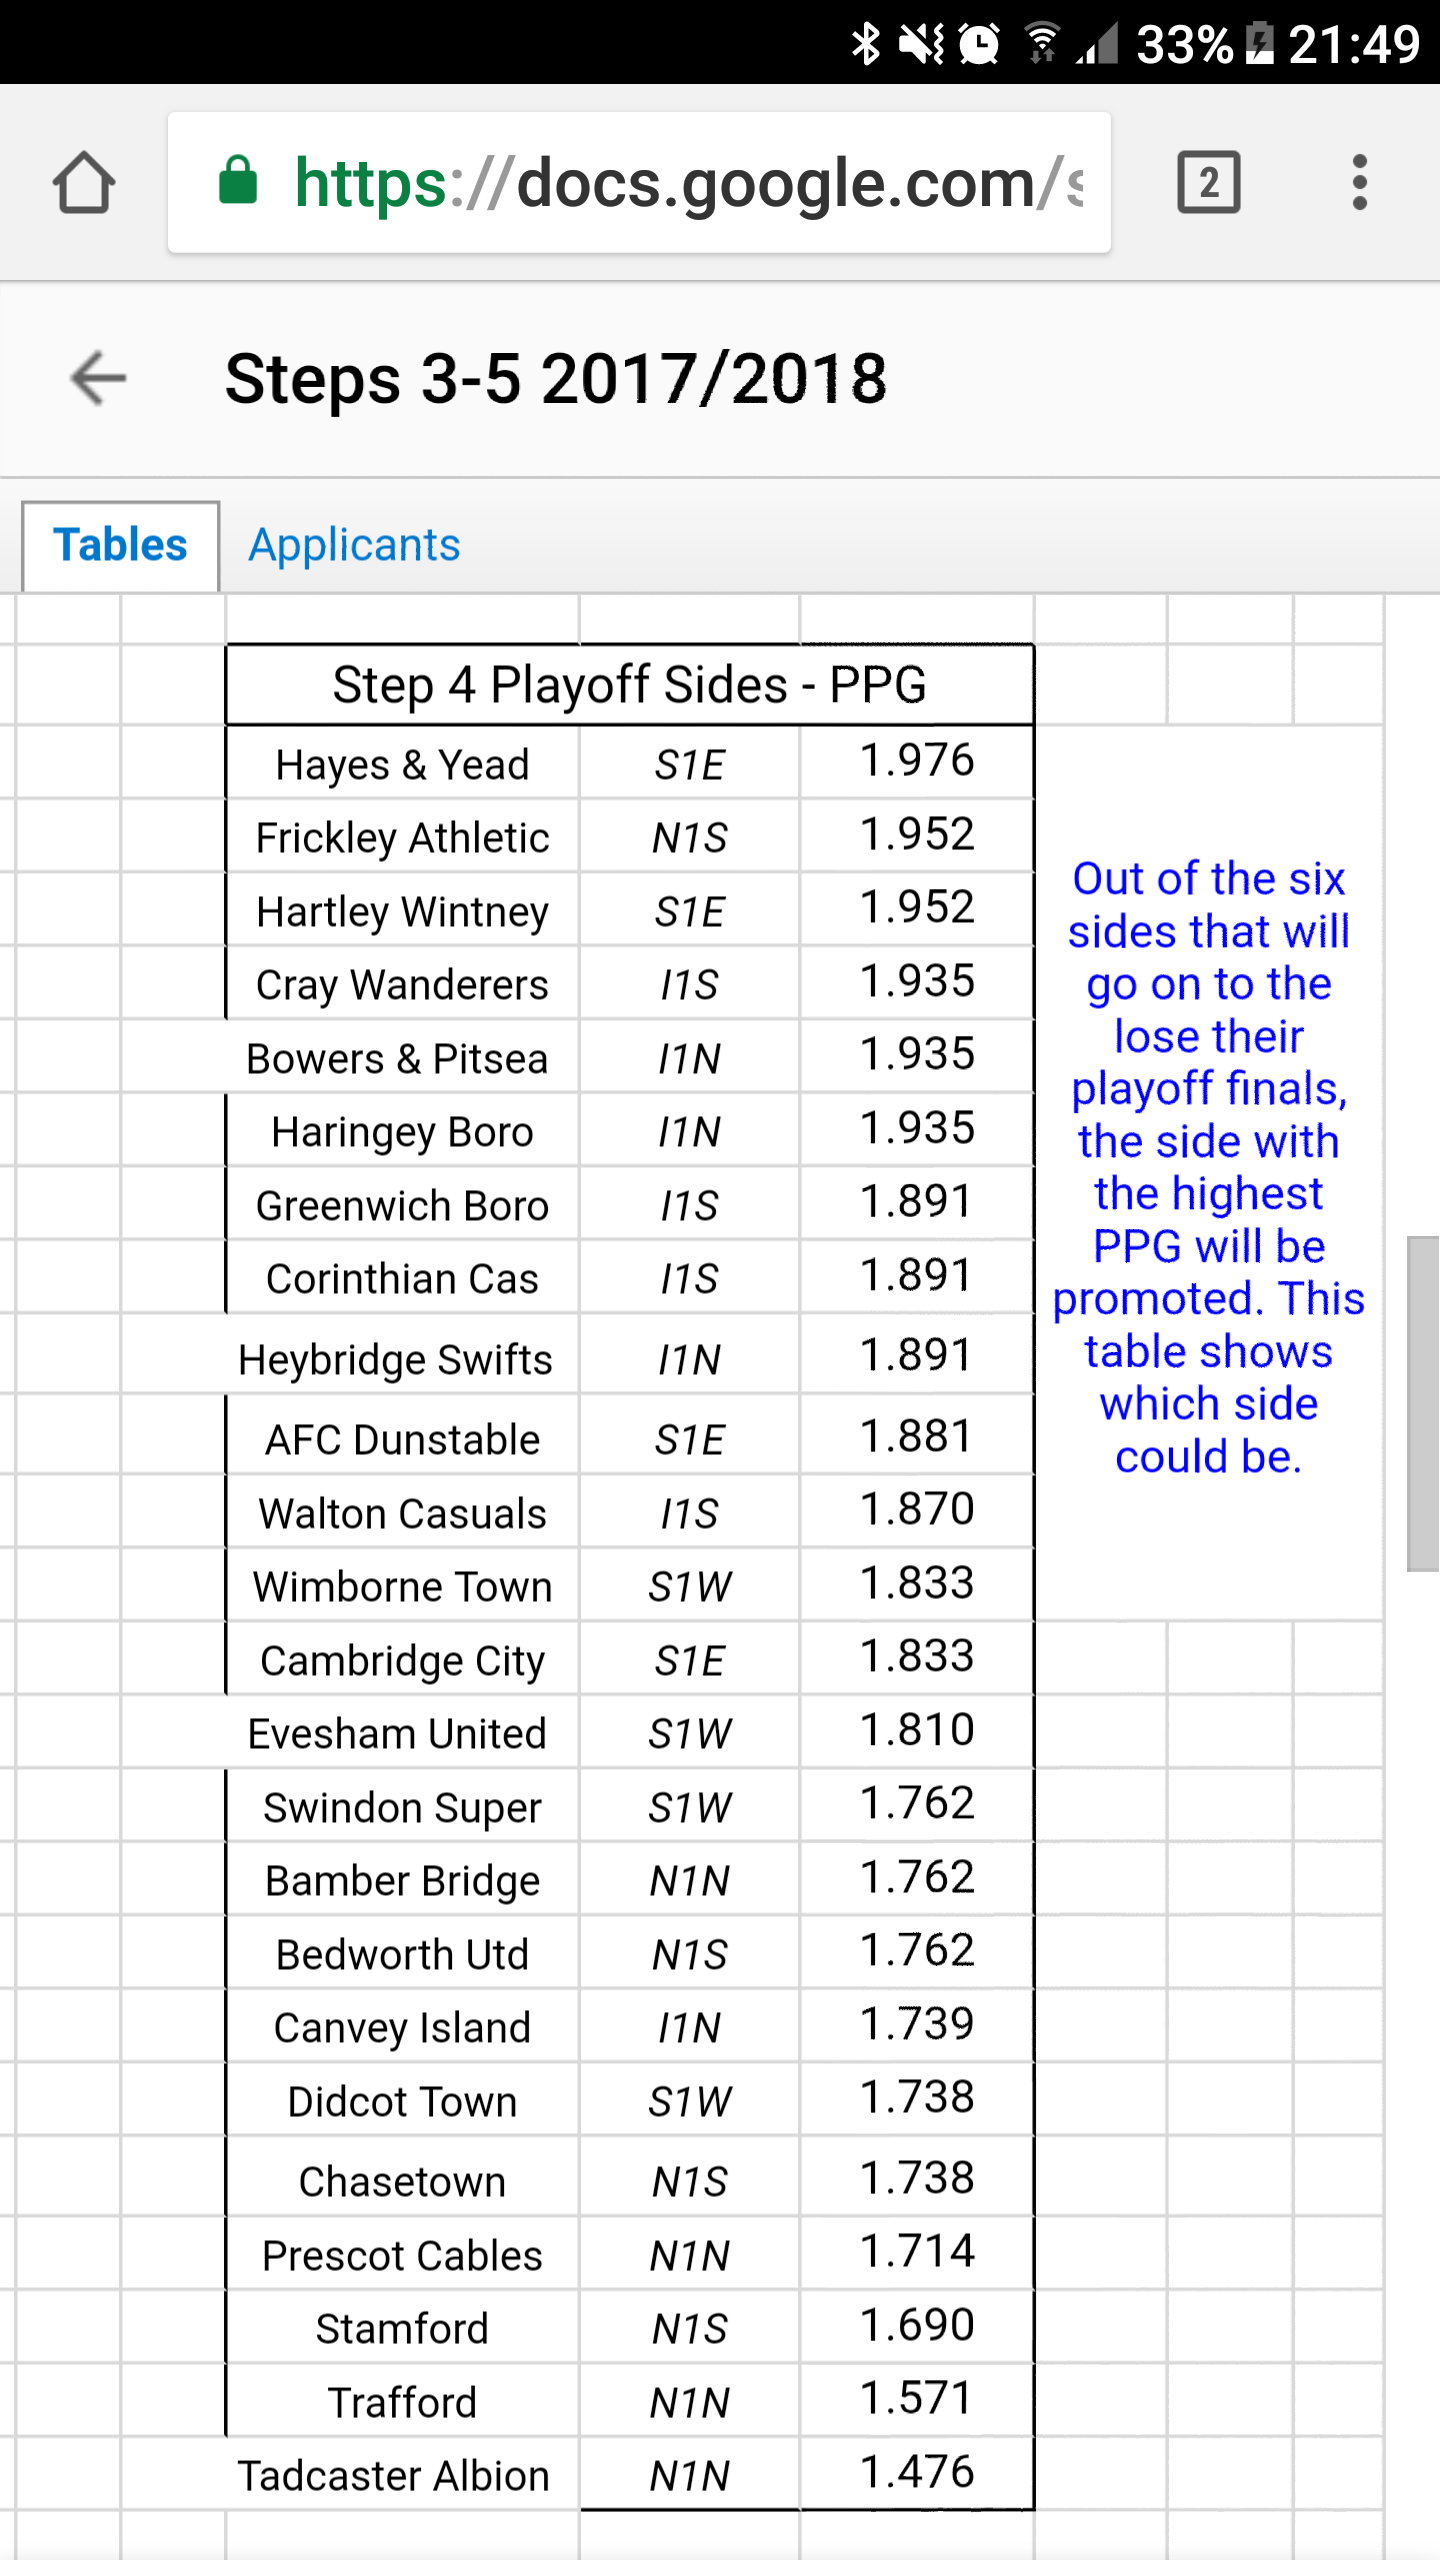Switch to the Applicants tab
The width and height of the screenshot is (1440, 2560).
pos(354,546)
